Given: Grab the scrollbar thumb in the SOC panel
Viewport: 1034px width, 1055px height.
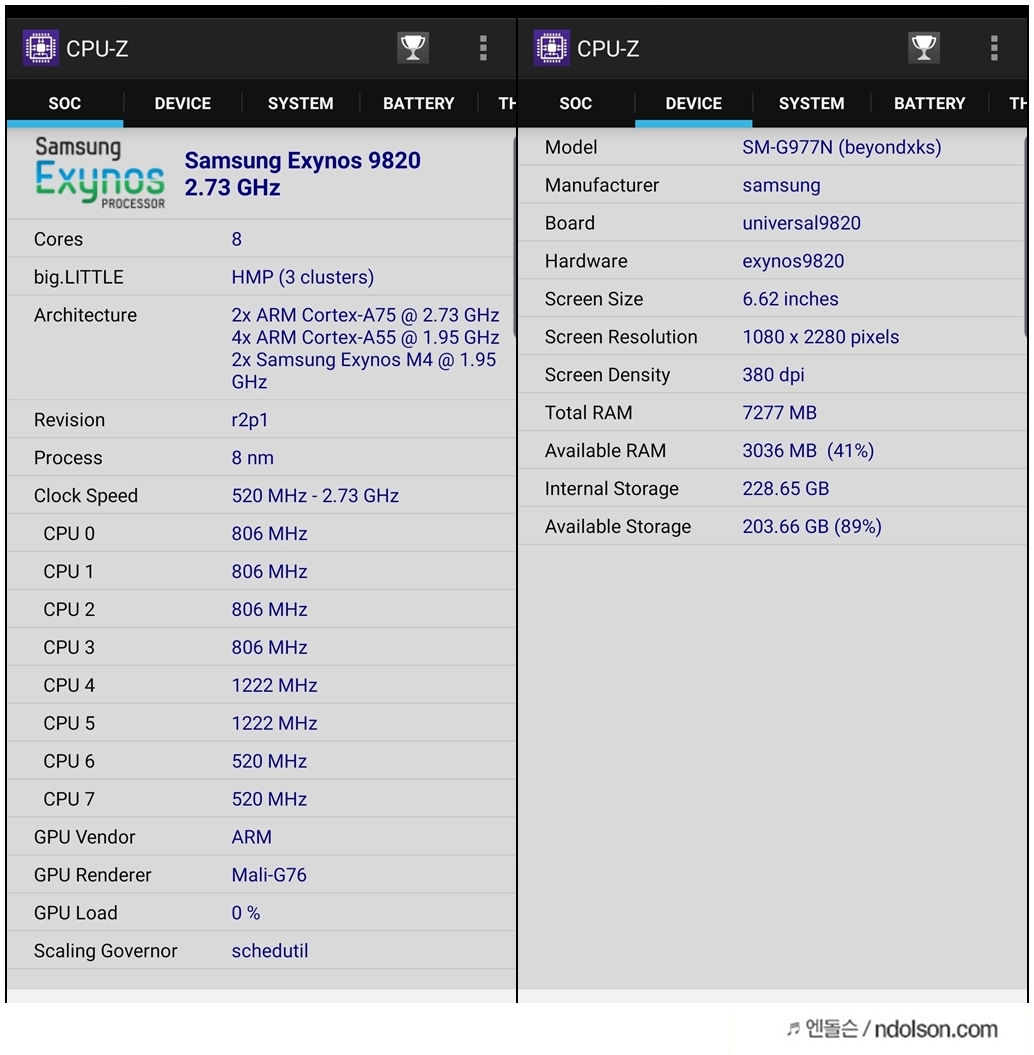Looking at the screenshot, I should click(x=515, y=235).
